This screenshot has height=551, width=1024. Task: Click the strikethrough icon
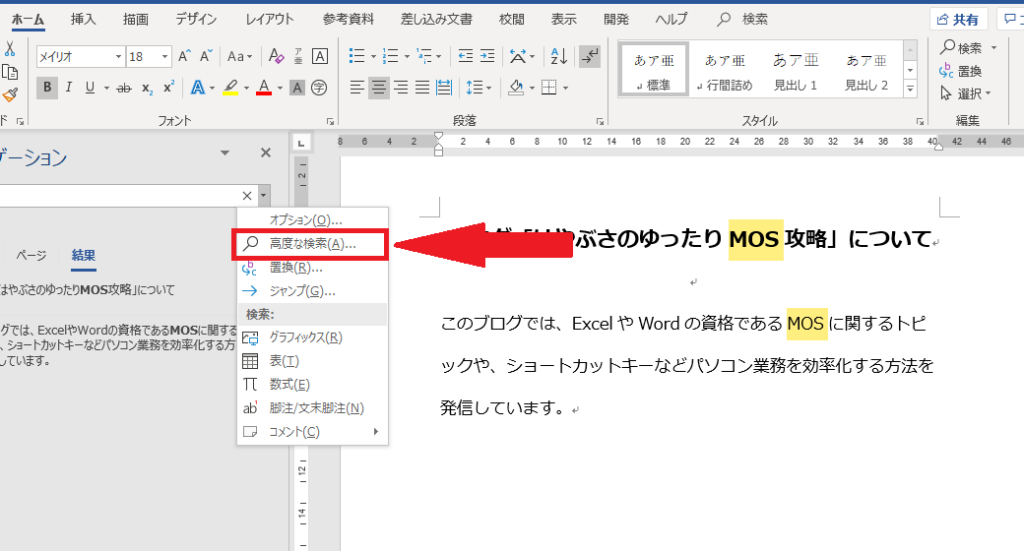(x=123, y=87)
